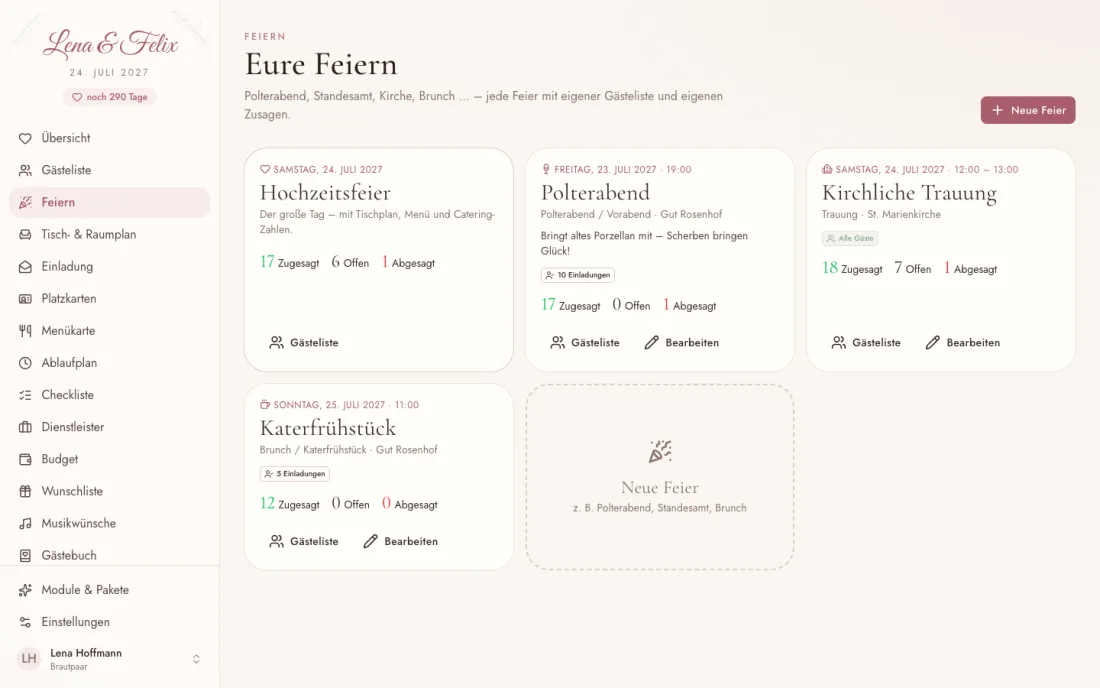Click the '10 Einladungen' badge
The height and width of the screenshot is (688, 1100).
(x=577, y=275)
